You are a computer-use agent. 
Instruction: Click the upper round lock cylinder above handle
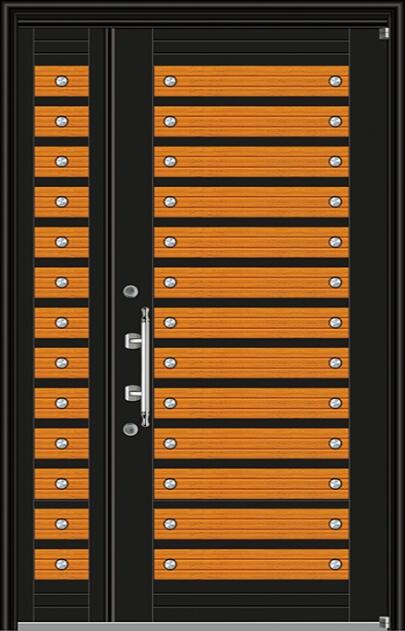pos(130,291)
